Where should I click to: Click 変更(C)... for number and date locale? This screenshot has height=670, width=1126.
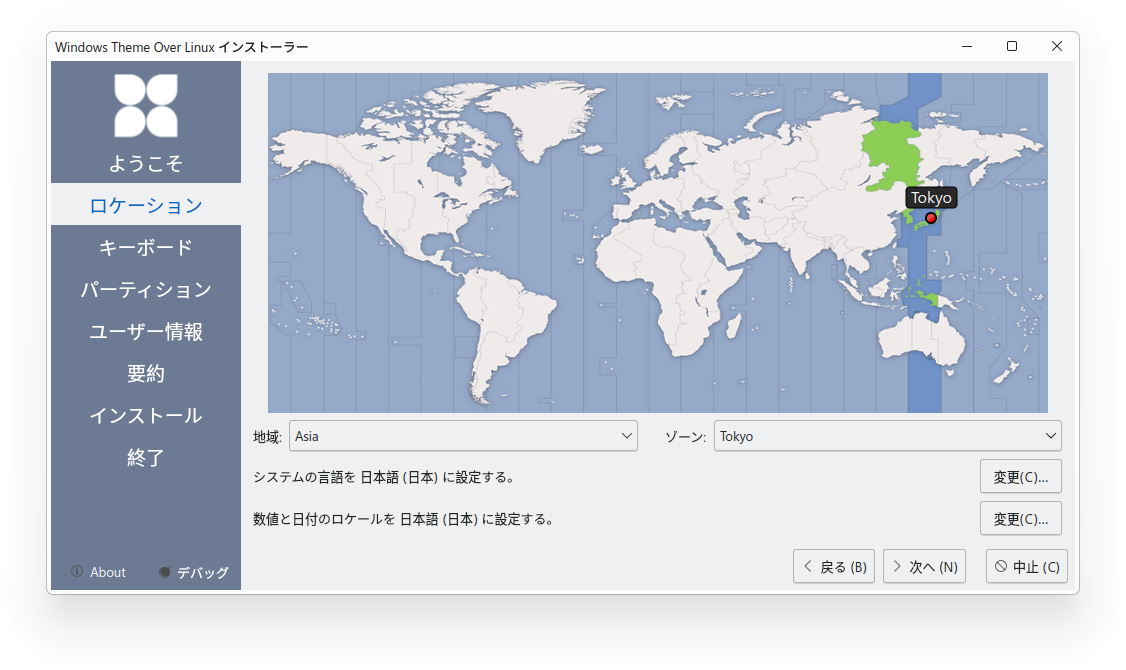1020,518
